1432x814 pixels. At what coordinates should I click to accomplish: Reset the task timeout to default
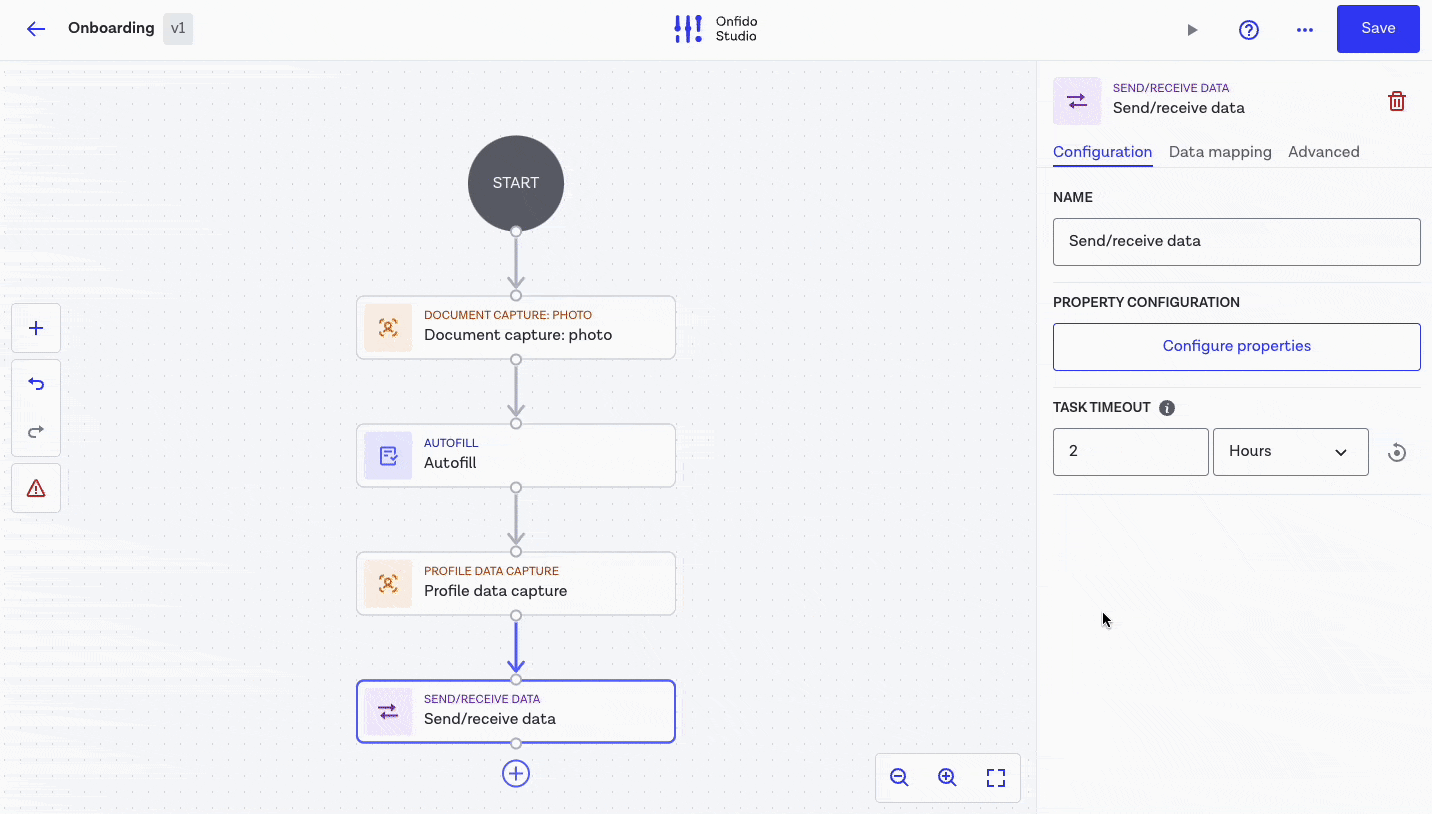(1397, 453)
